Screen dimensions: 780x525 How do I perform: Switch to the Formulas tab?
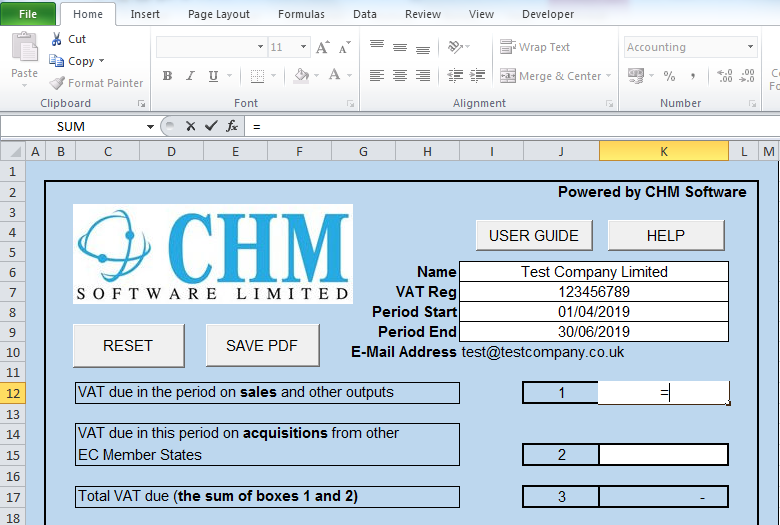301,14
